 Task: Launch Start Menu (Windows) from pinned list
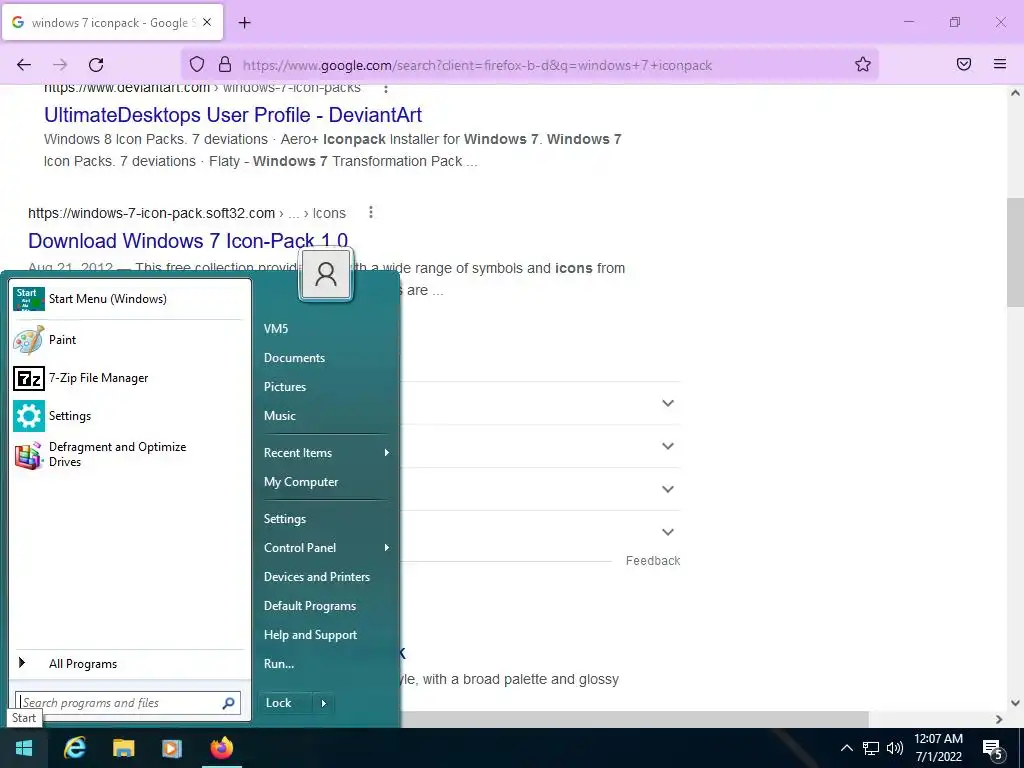[x=127, y=299]
